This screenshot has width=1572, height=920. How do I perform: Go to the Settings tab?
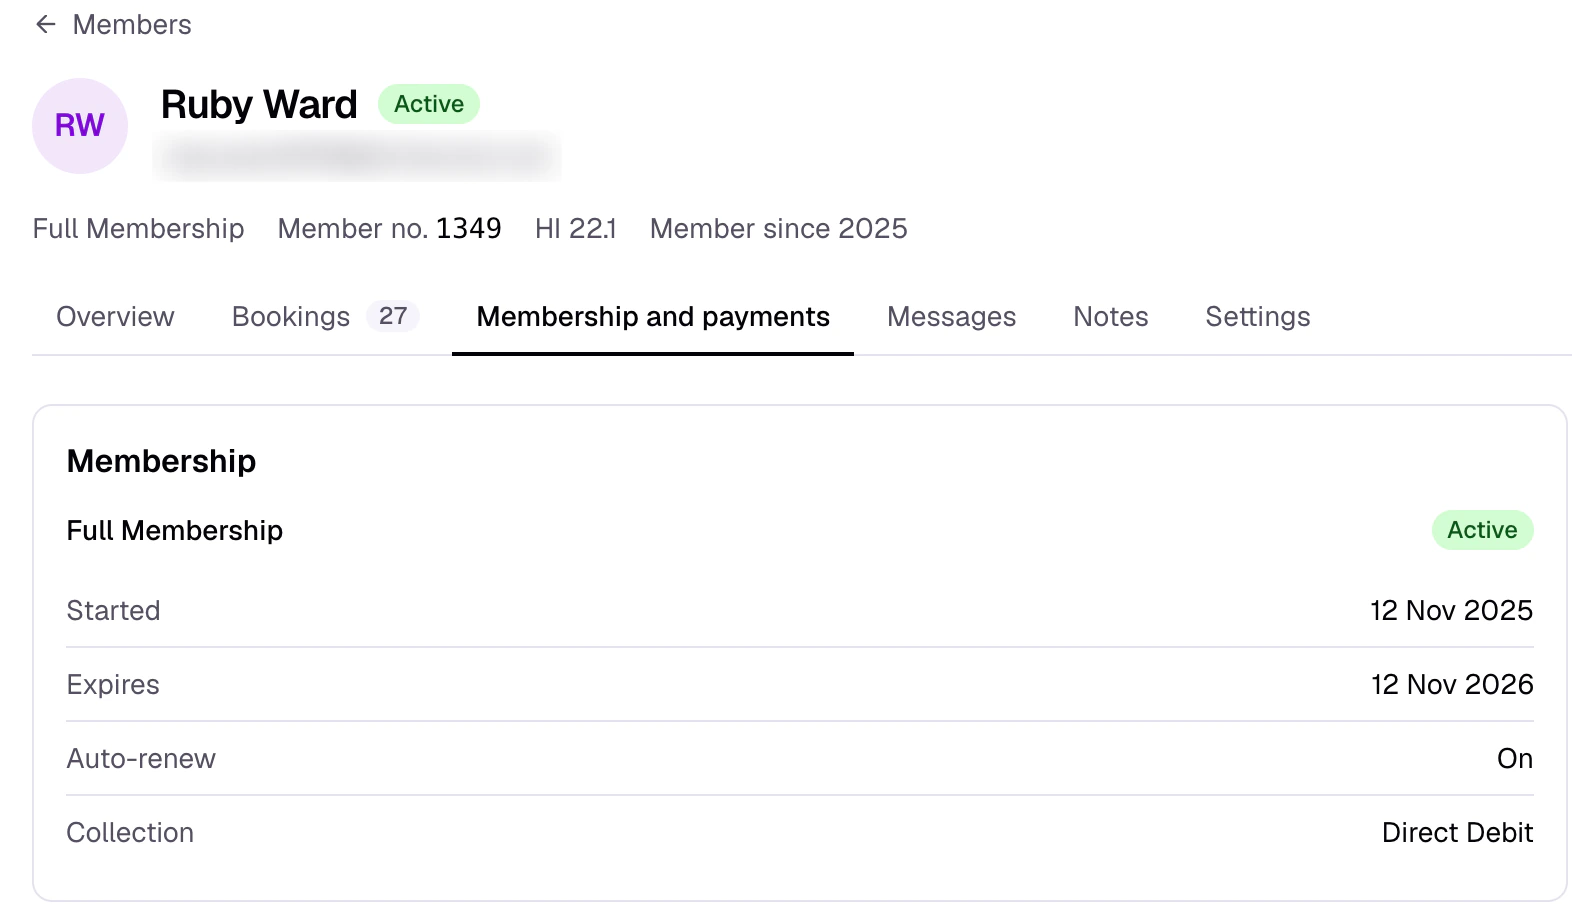pos(1257,317)
